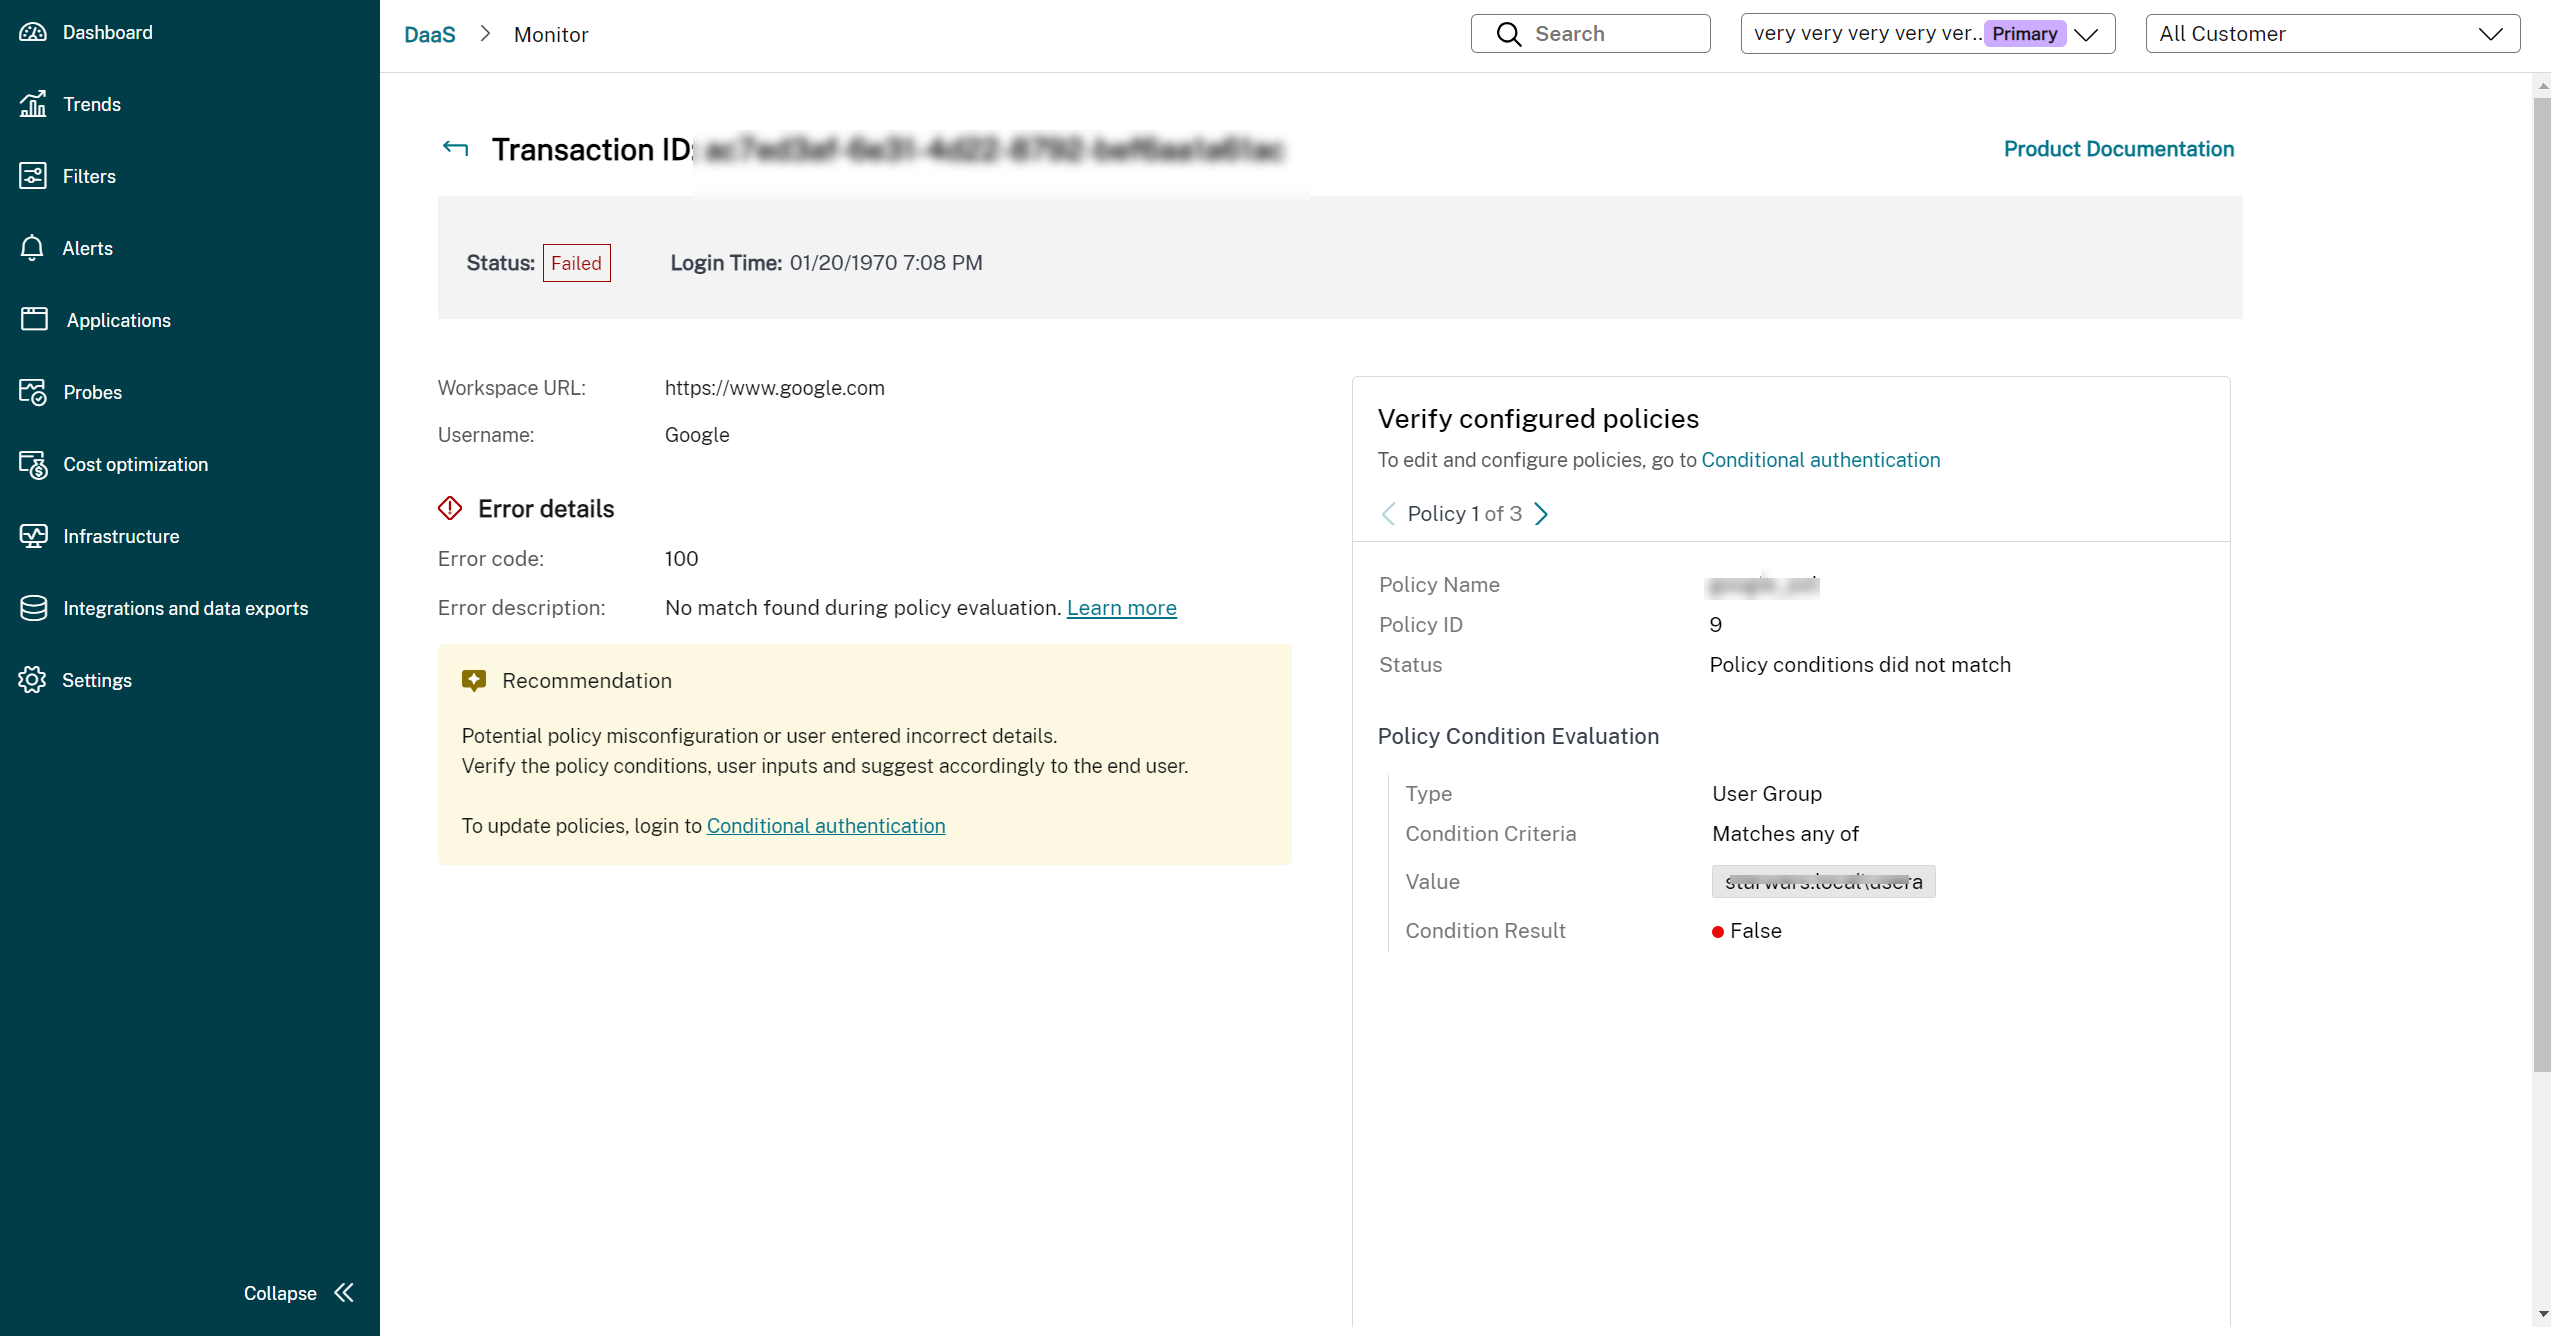
Task: Open Integrations and data exports menu item
Action: click(185, 608)
